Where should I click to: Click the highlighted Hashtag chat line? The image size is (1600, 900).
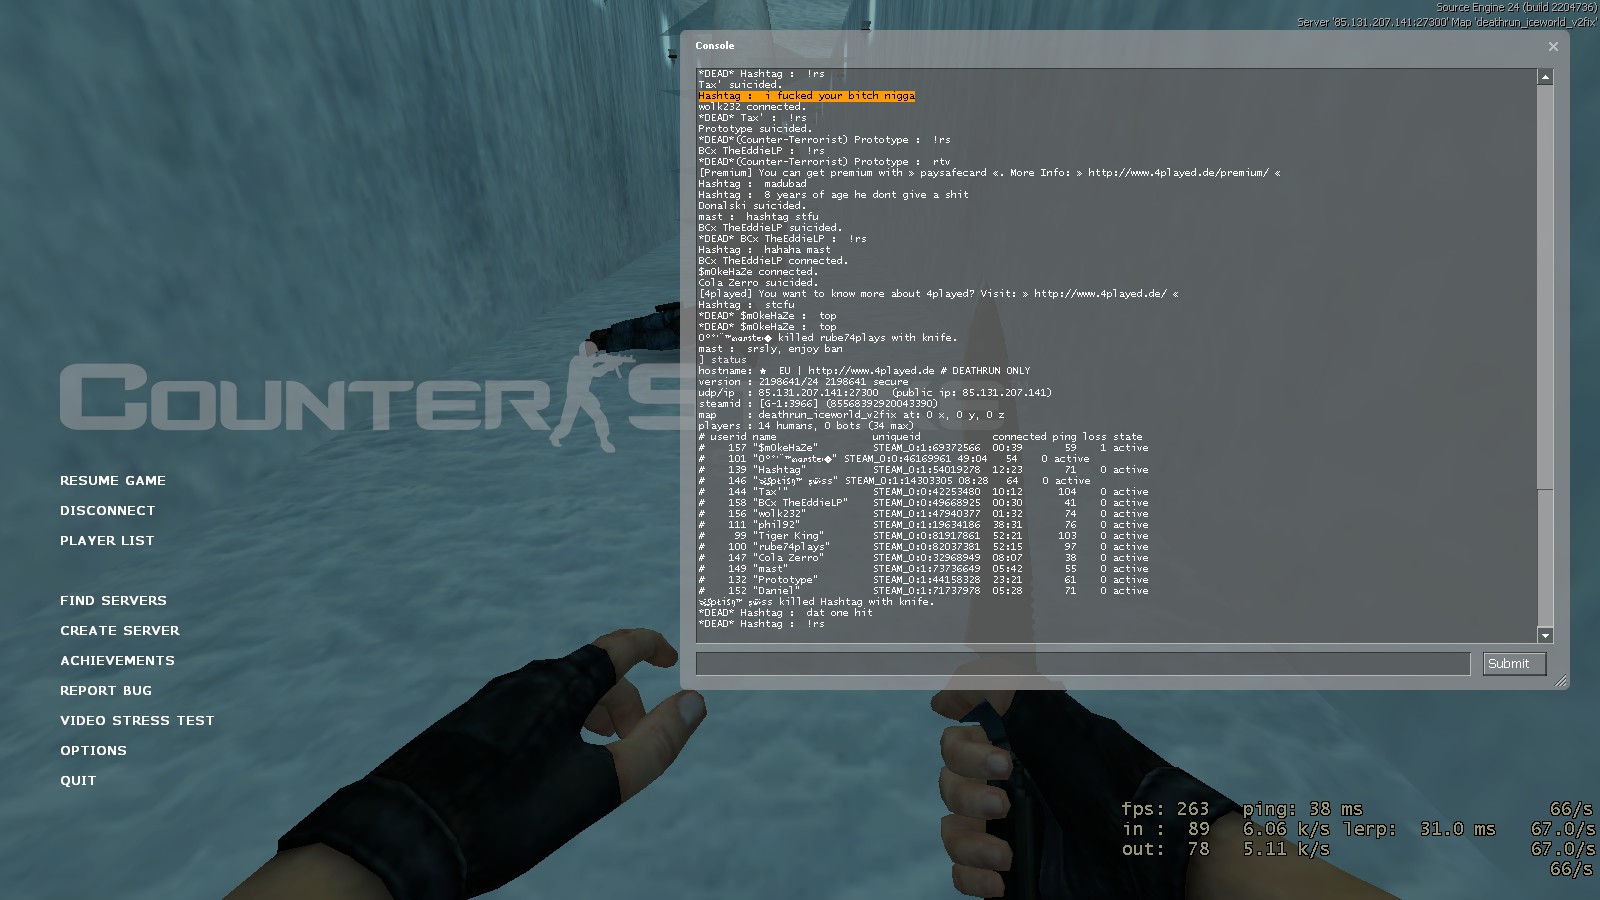coord(806,96)
